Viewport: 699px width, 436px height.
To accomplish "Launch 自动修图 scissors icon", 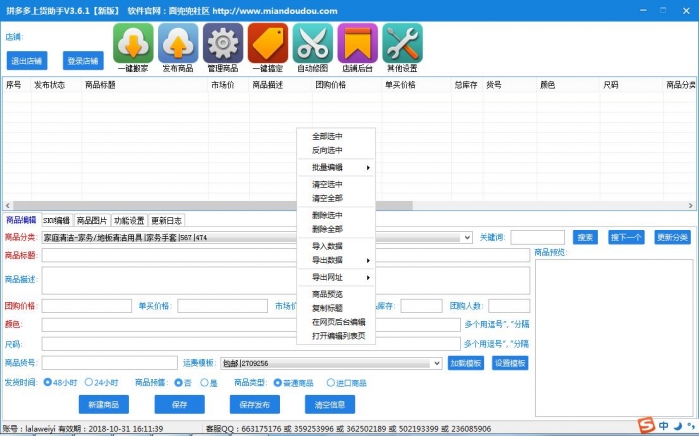I will [312, 43].
